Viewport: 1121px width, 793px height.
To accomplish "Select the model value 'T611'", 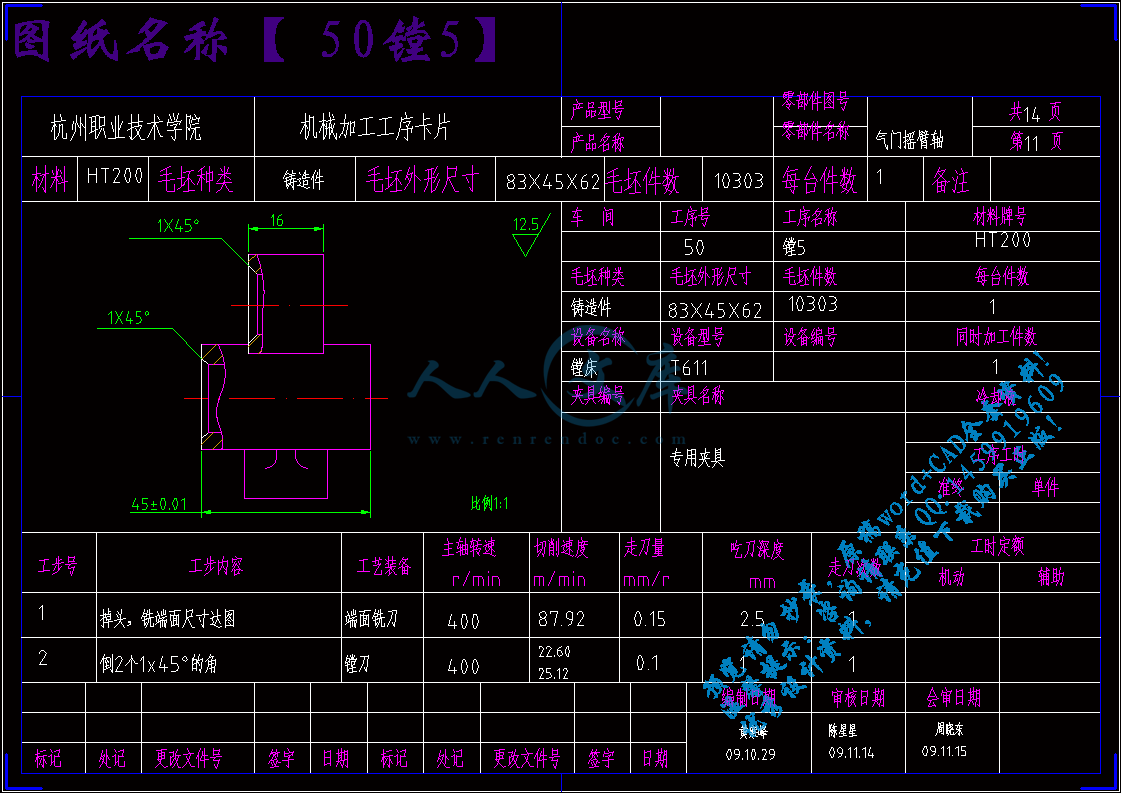I will coord(689,368).
